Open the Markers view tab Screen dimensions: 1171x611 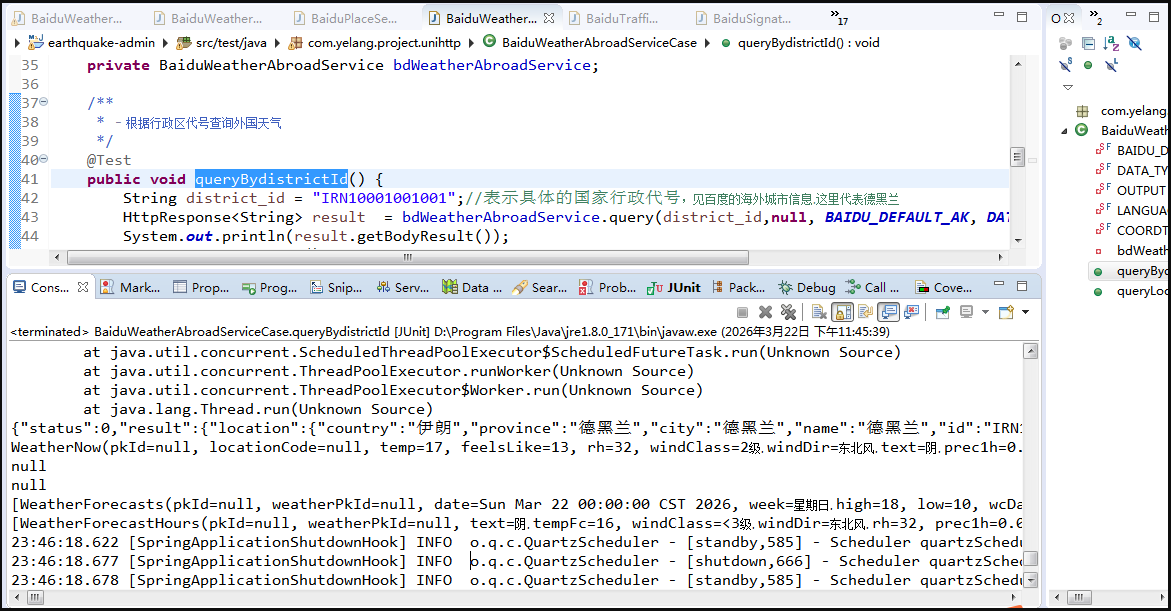coord(131,287)
